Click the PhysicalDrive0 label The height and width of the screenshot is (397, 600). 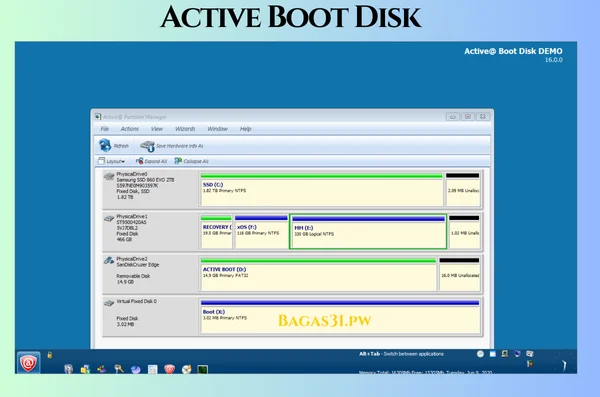(132, 174)
